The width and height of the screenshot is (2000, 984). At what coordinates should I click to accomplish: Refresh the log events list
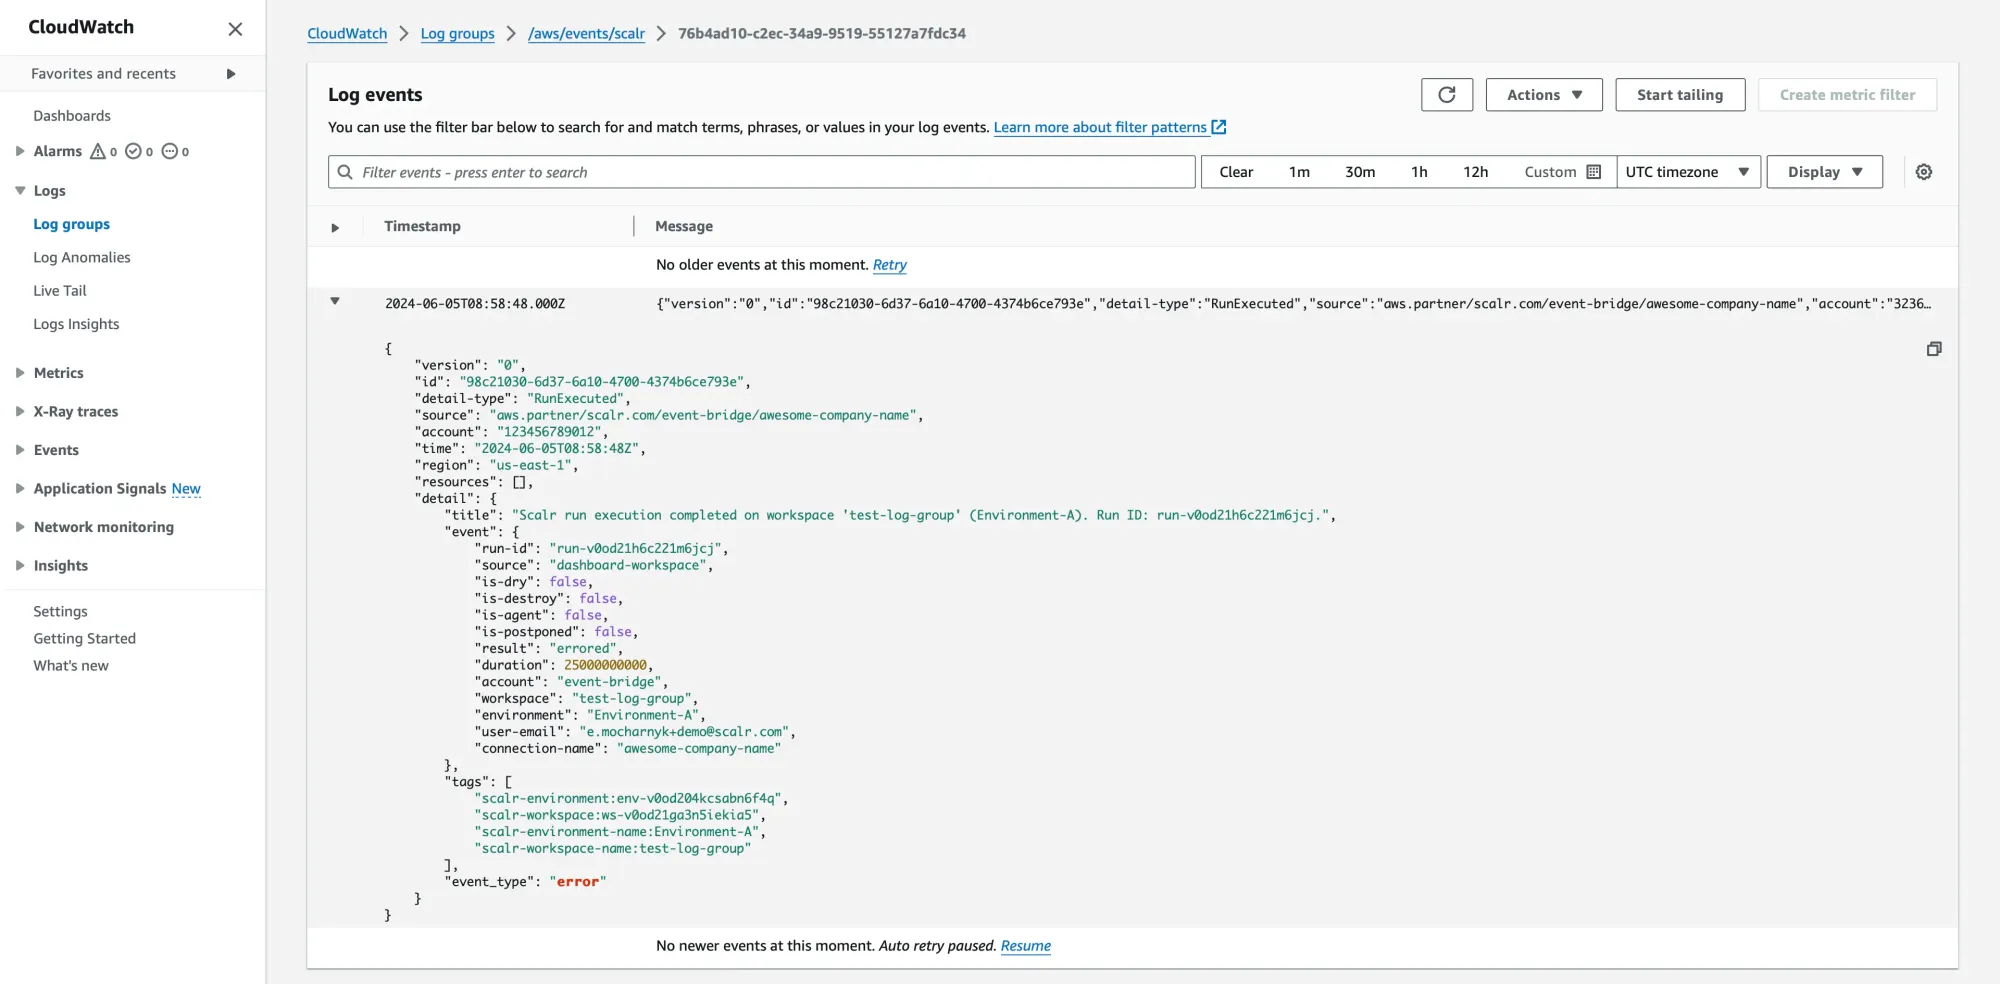coord(1446,95)
